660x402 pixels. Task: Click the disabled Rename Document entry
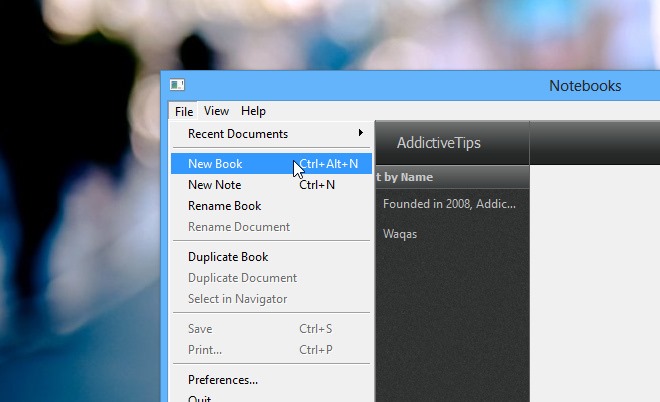271,226
